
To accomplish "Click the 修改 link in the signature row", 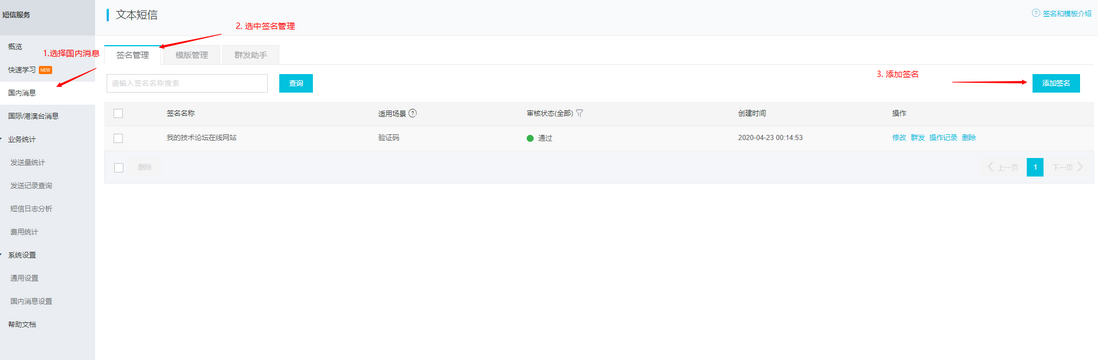I will [899, 138].
